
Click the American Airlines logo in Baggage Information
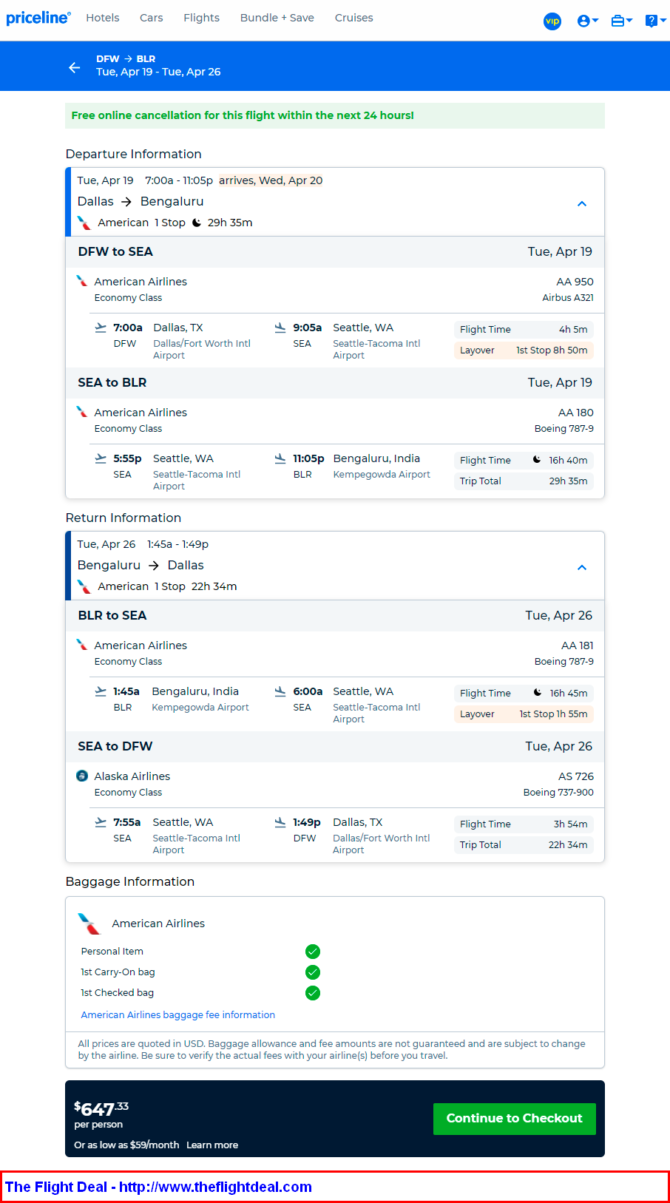click(x=89, y=923)
